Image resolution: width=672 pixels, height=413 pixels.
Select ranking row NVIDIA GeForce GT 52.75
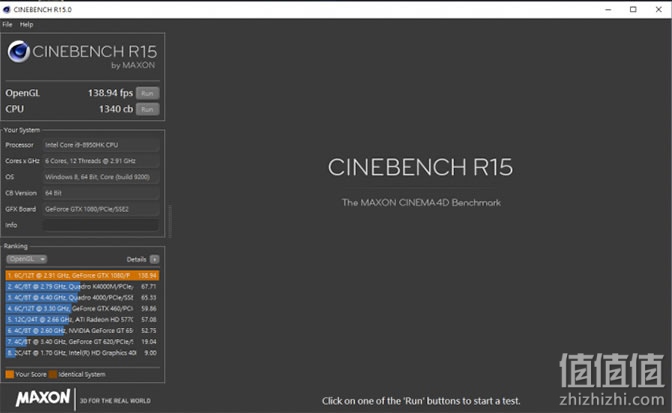point(82,331)
